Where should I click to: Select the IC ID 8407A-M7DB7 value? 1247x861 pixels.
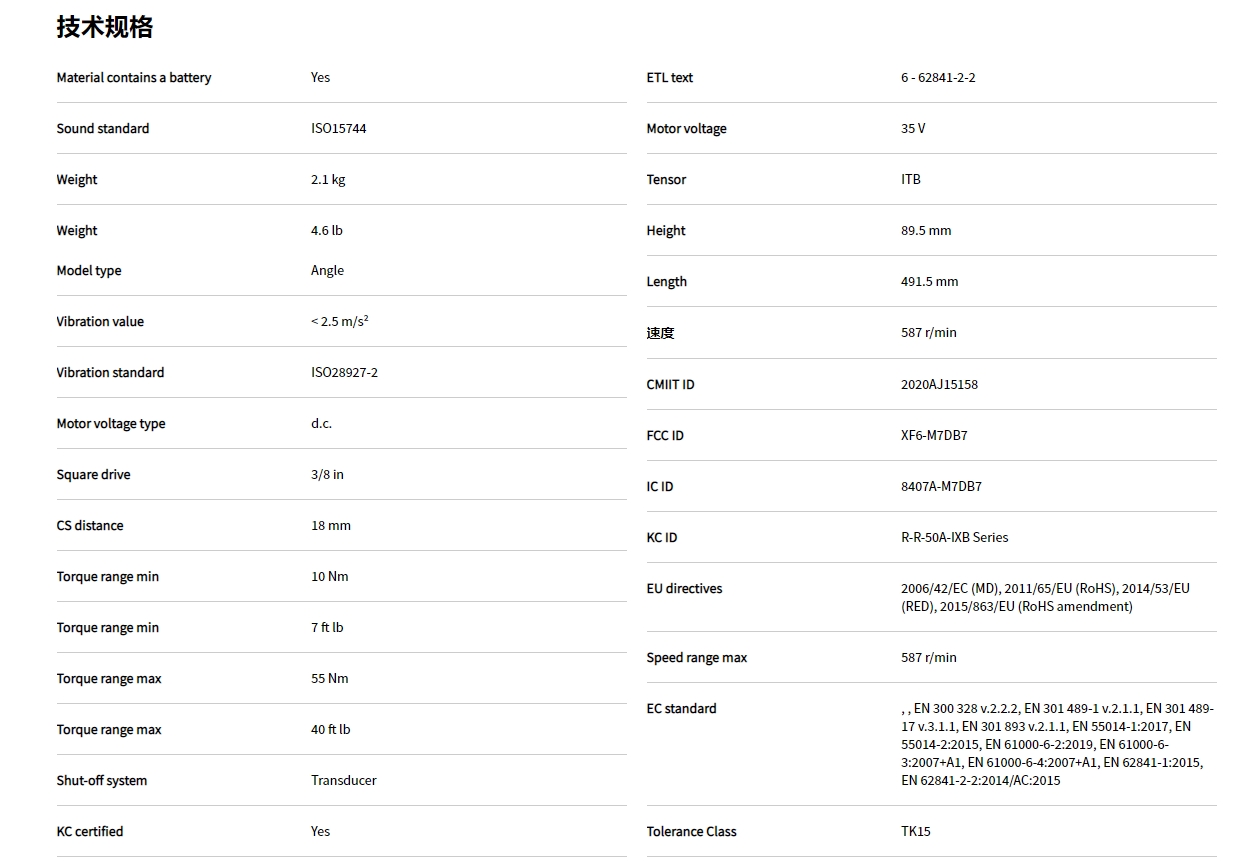pyautogui.click(x=941, y=487)
